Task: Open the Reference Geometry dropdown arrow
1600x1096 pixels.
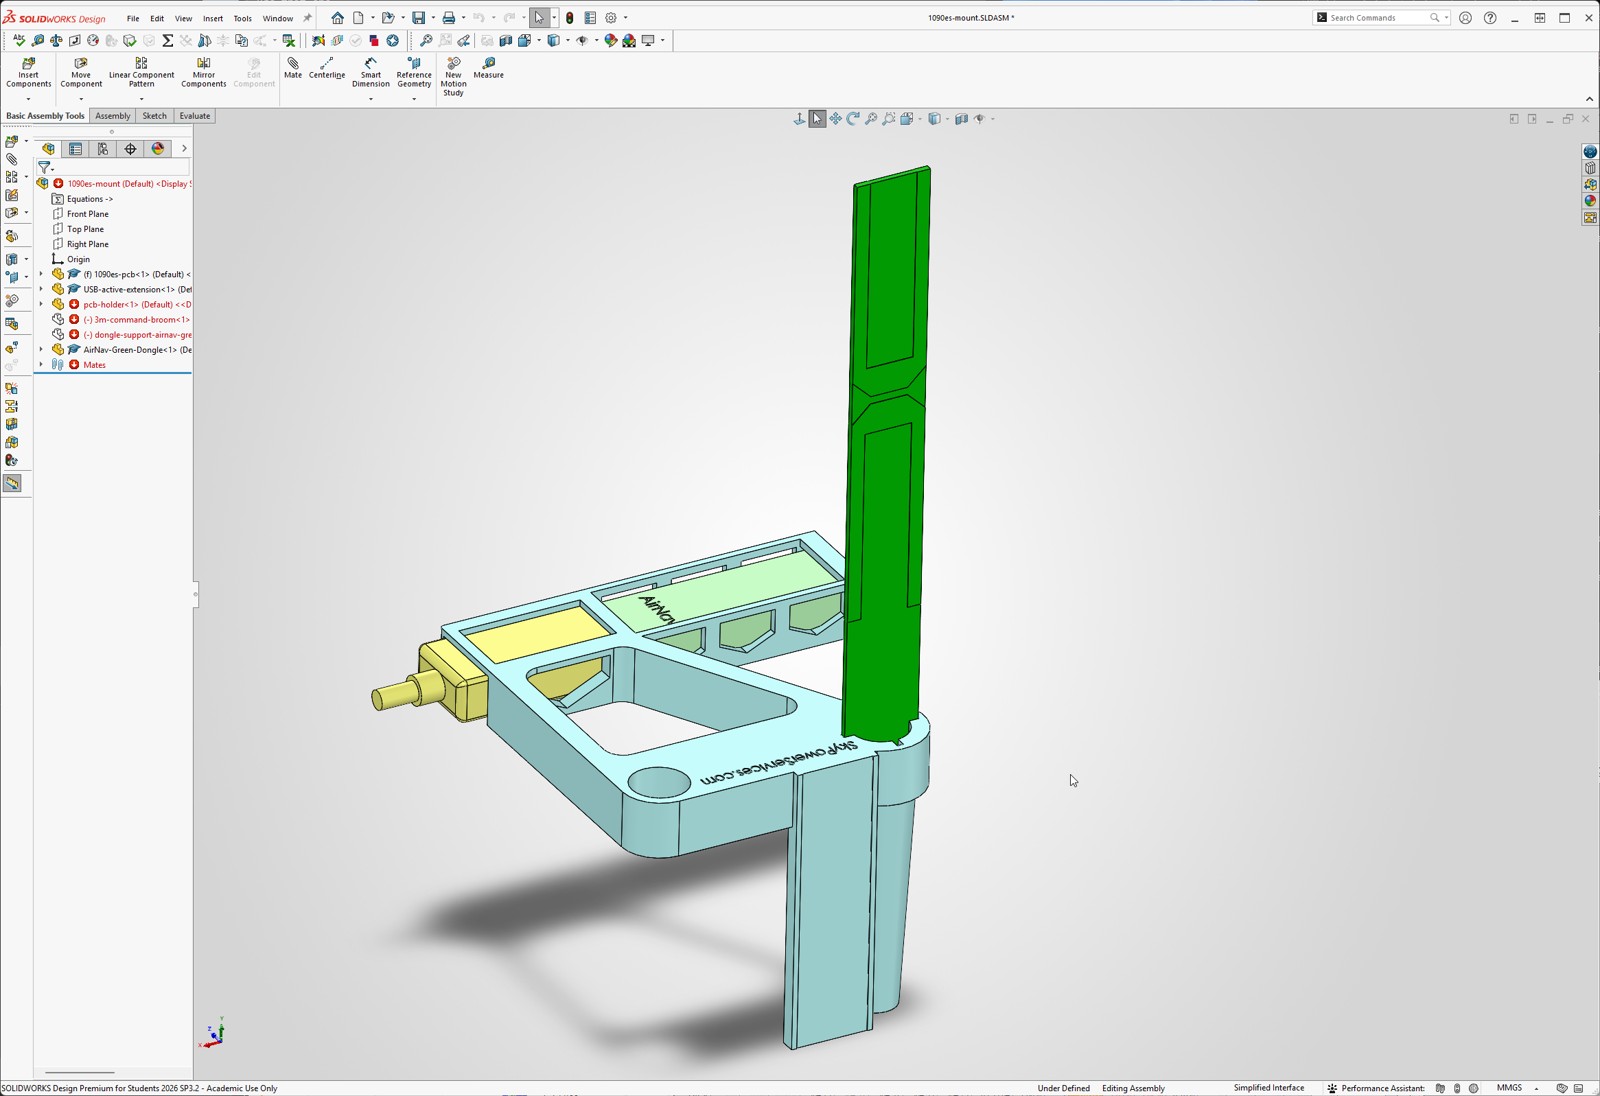Action: (x=414, y=99)
